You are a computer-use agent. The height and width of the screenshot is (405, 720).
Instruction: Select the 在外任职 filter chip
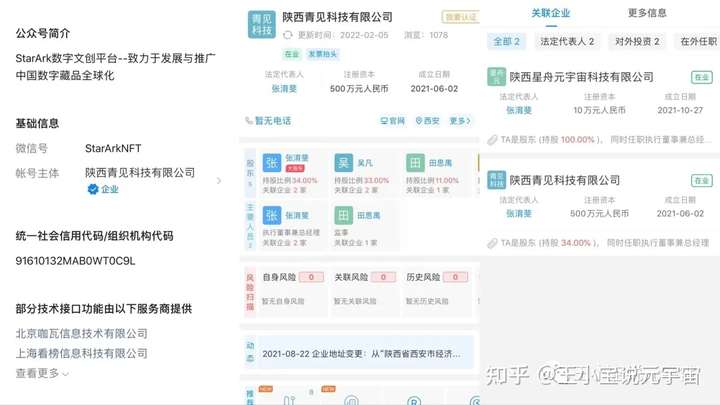pos(697,41)
